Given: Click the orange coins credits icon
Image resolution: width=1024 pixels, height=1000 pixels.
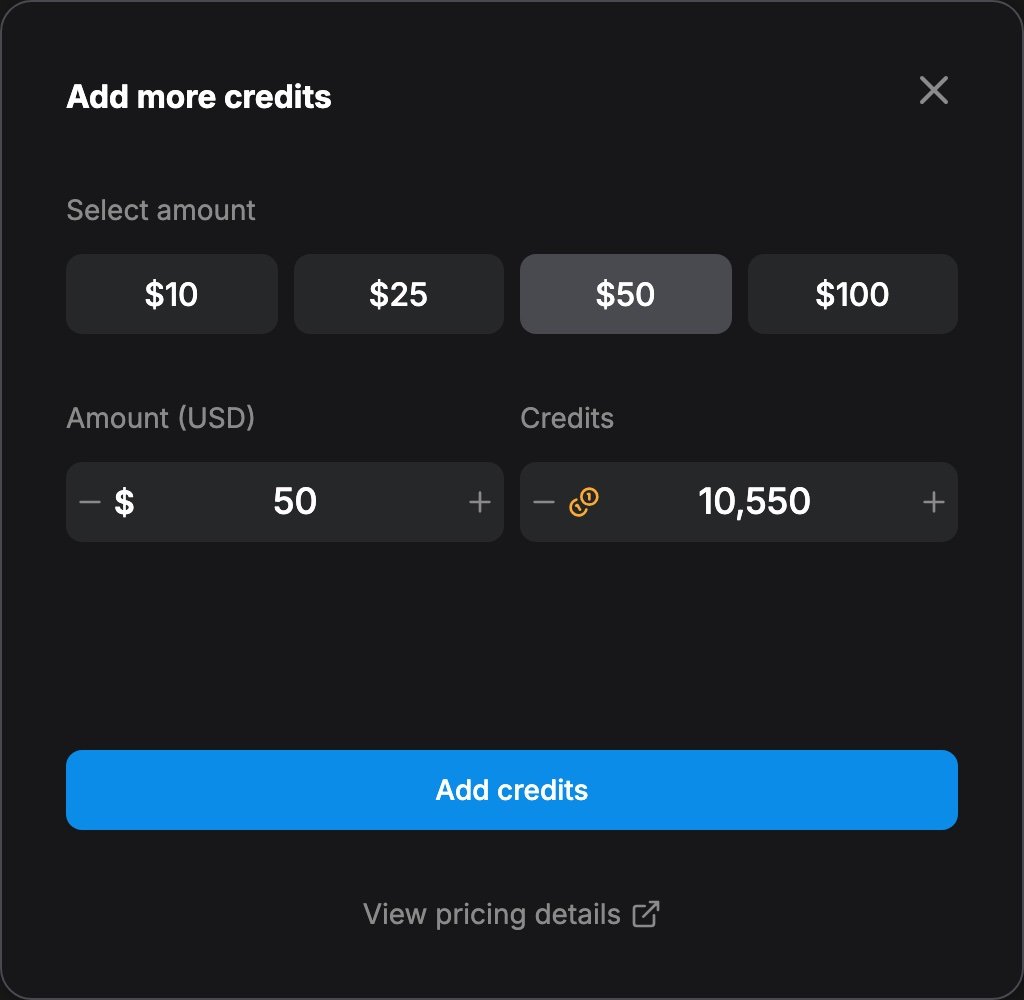Looking at the screenshot, I should 583,502.
